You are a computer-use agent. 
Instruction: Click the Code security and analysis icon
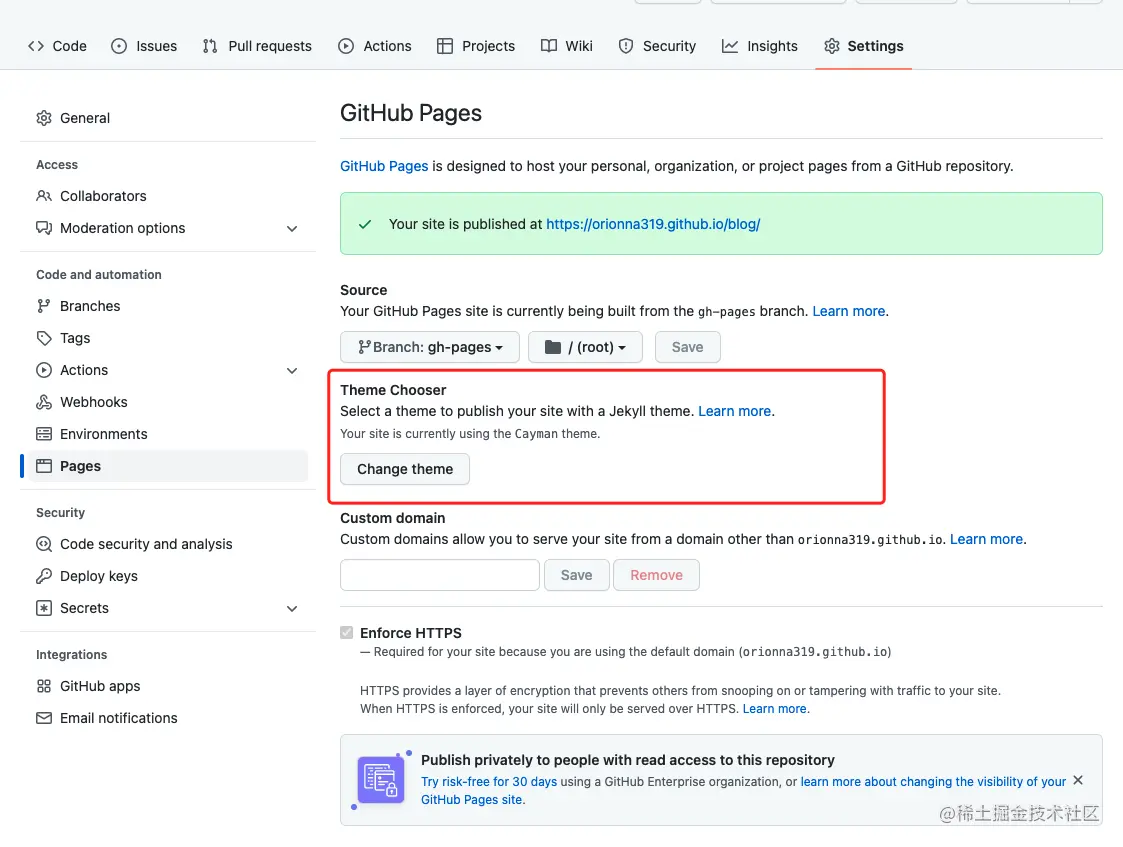coord(44,544)
